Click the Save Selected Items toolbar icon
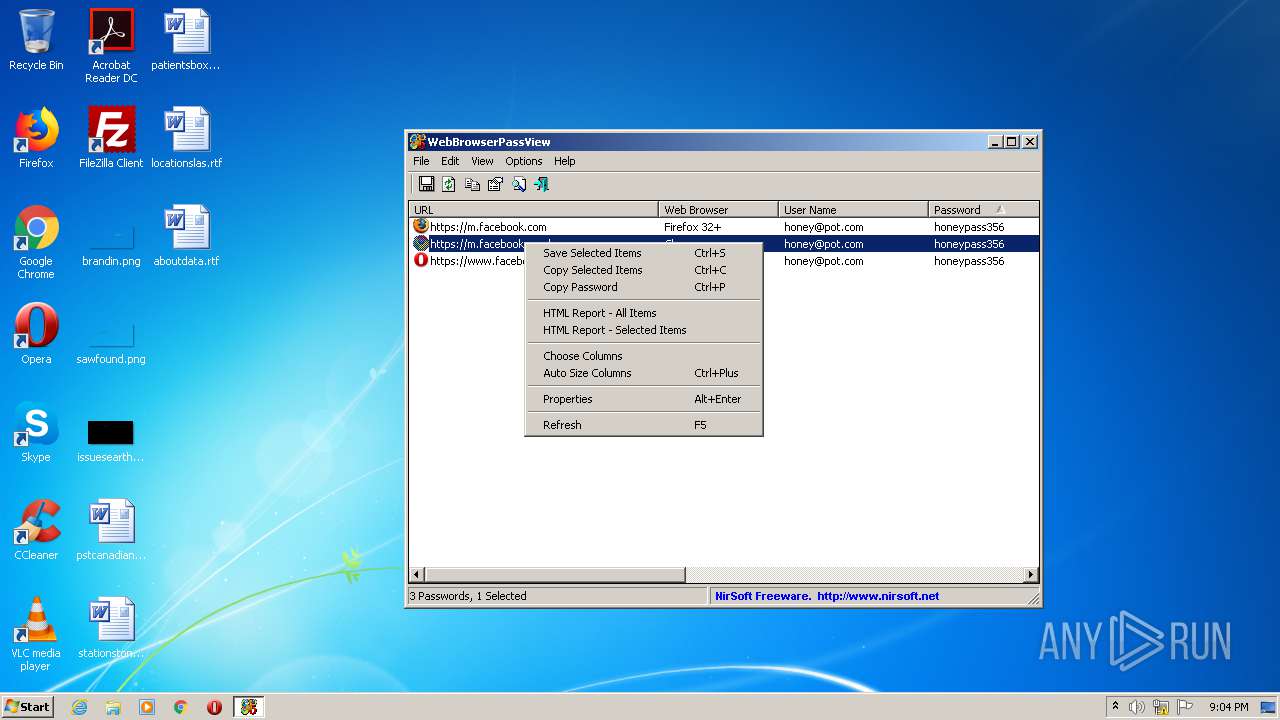 427,184
